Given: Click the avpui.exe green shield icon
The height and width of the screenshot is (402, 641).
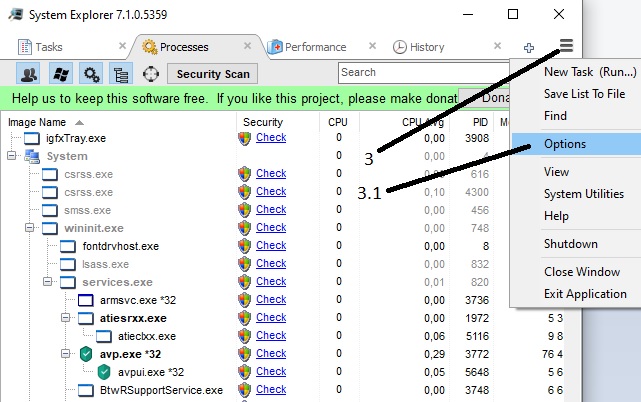Looking at the screenshot, I should (x=104, y=372).
